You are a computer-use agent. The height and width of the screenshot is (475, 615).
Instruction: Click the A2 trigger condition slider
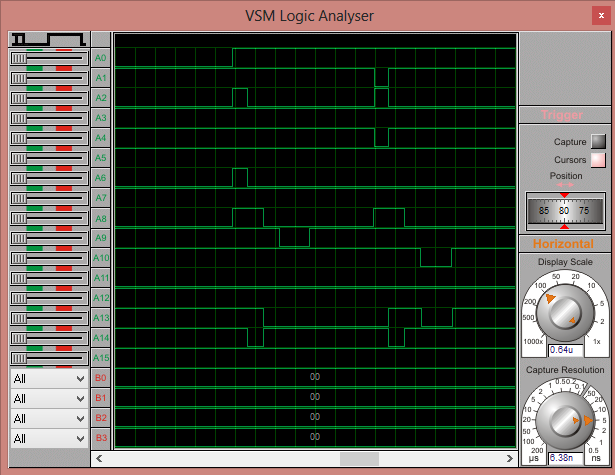(x=49, y=98)
